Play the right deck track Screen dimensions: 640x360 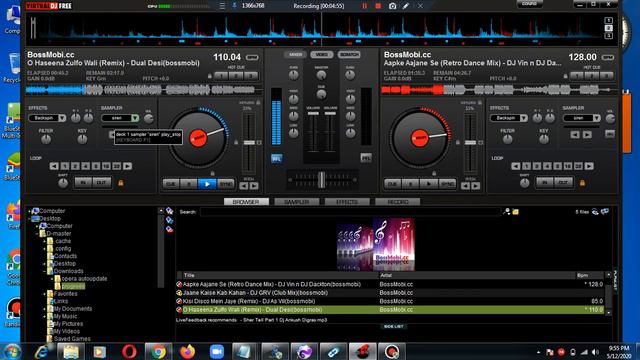click(x=428, y=184)
